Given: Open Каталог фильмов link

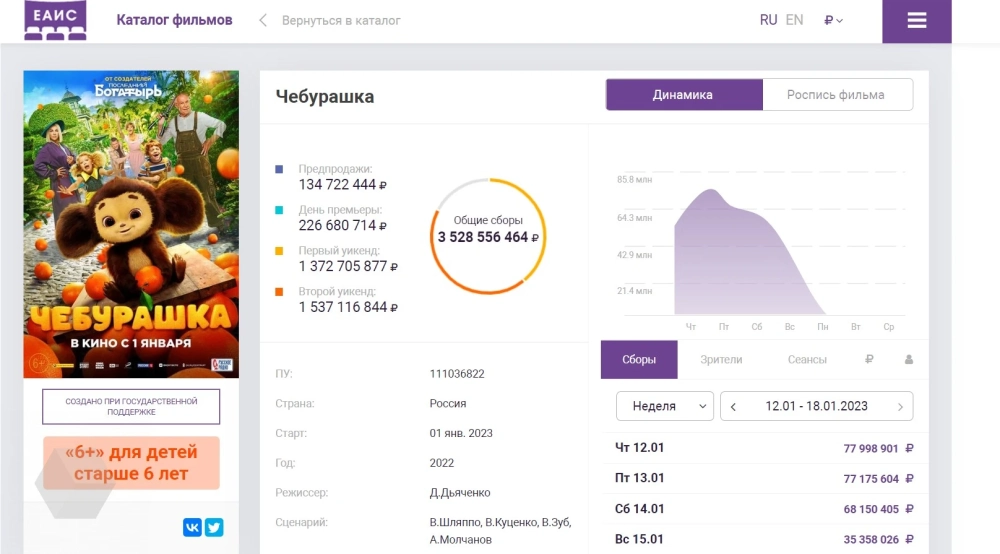Looking at the screenshot, I should pyautogui.click(x=174, y=20).
